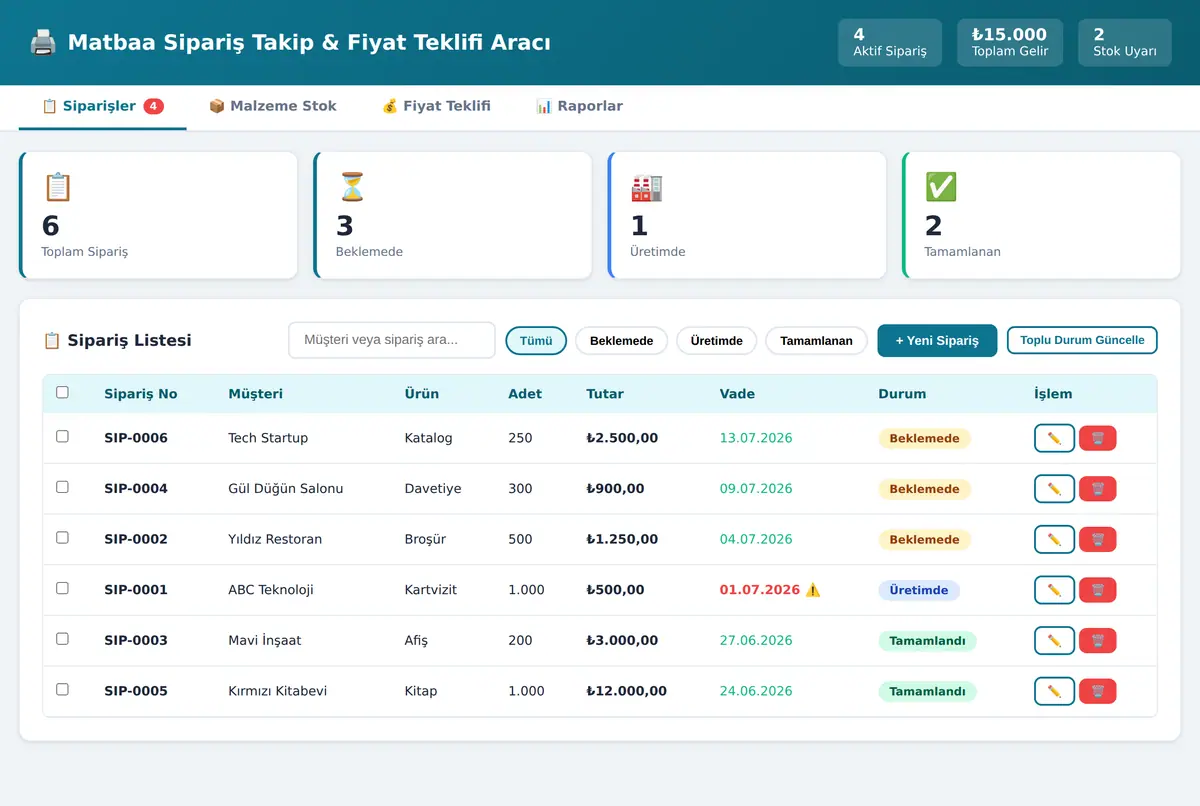Delete the Mavi İnşaat order
1200x806 pixels.
tap(1098, 640)
